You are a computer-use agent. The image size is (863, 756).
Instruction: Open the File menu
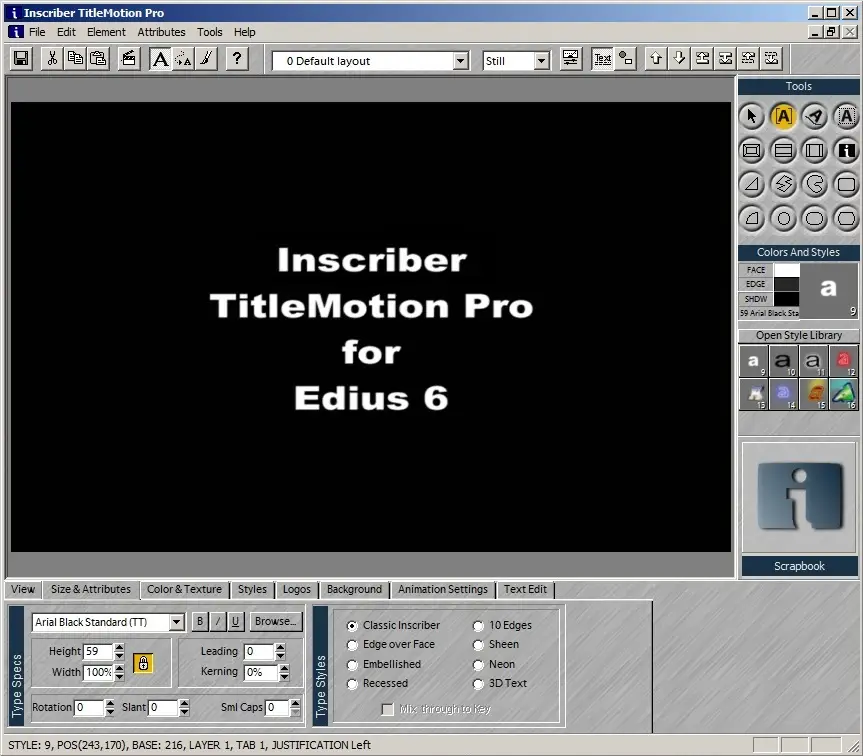tap(37, 32)
